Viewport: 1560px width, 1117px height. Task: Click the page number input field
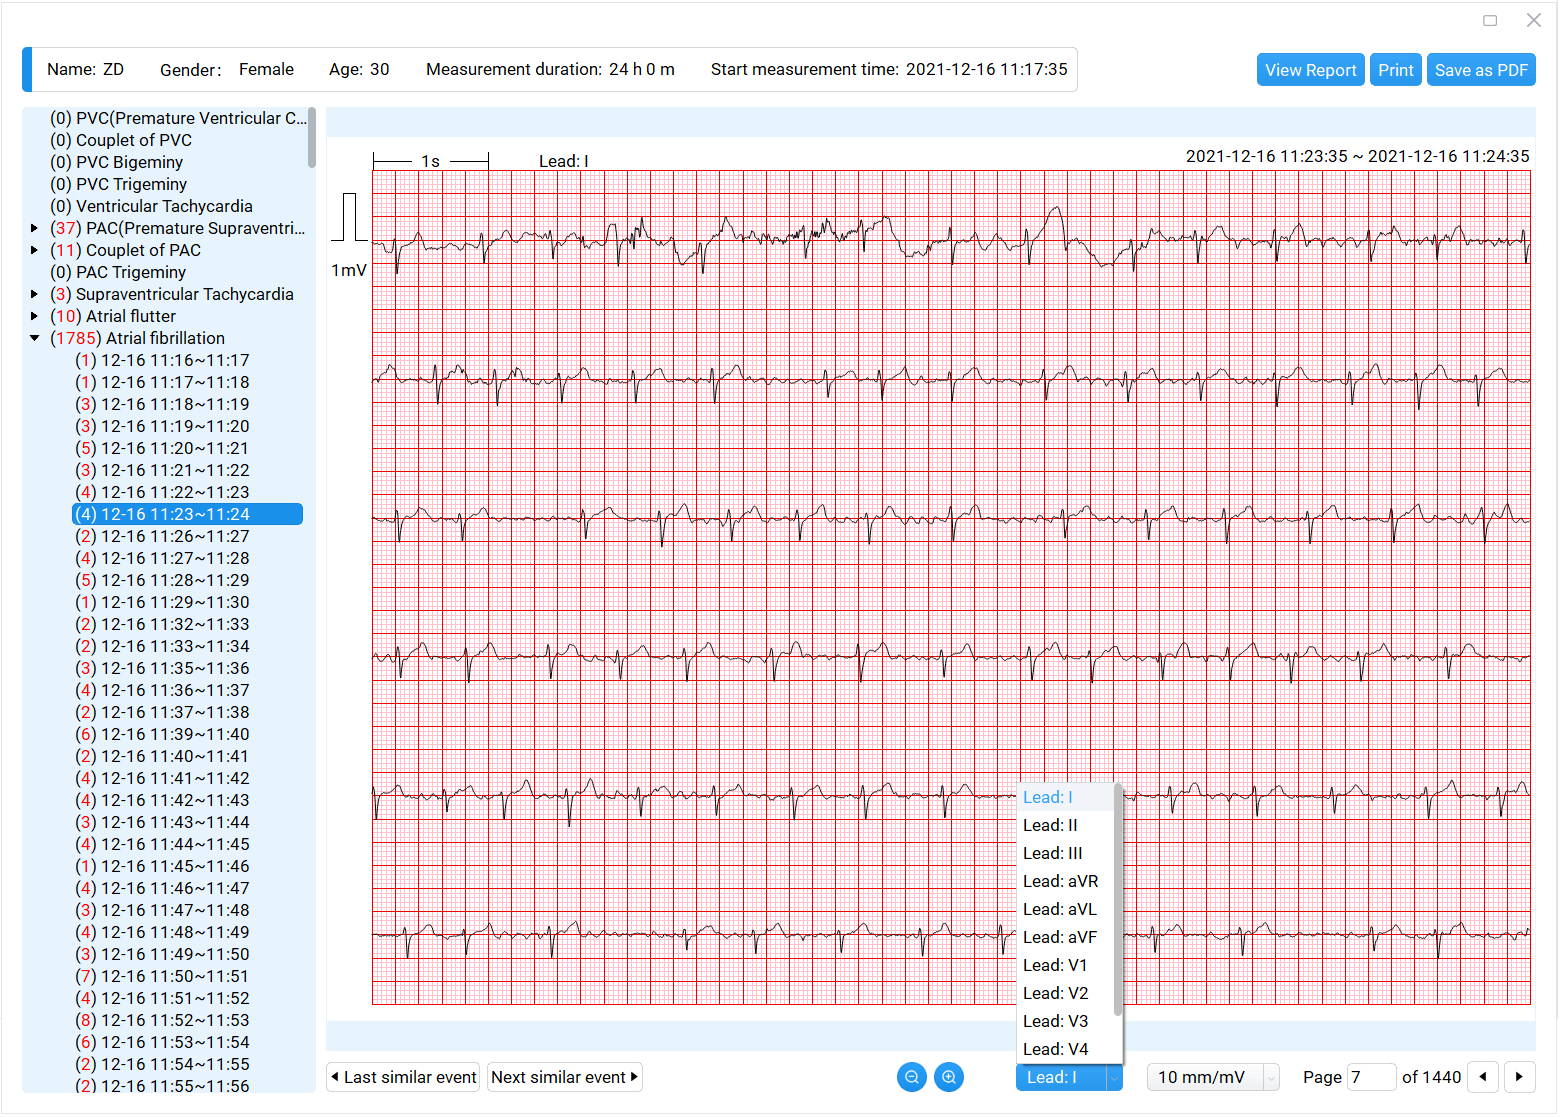tap(1372, 1077)
